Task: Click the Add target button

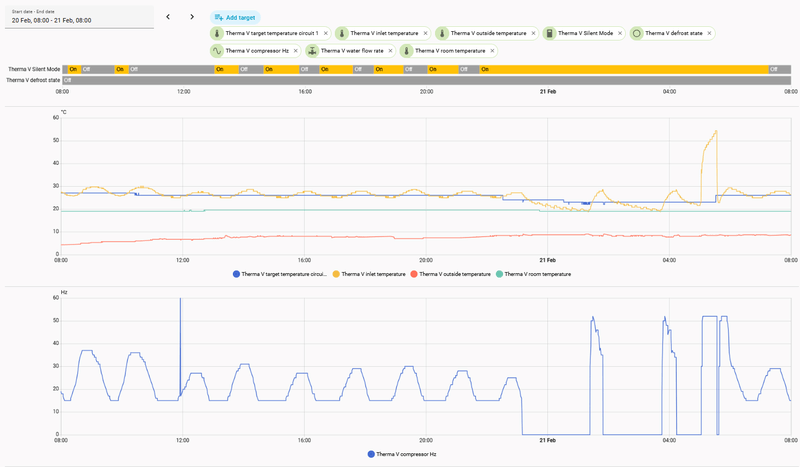Action: coord(235,17)
